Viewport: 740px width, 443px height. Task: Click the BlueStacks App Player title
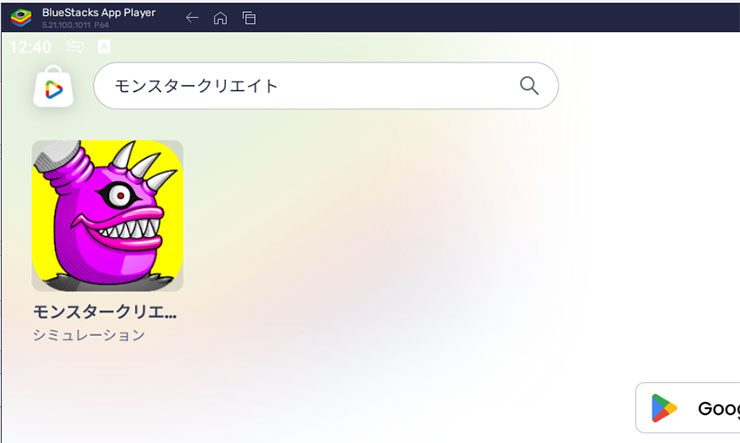99,13
